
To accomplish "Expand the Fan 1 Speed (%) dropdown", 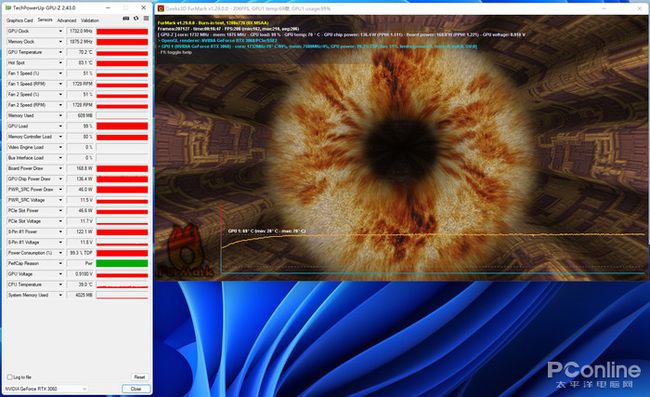I will click(61, 73).
